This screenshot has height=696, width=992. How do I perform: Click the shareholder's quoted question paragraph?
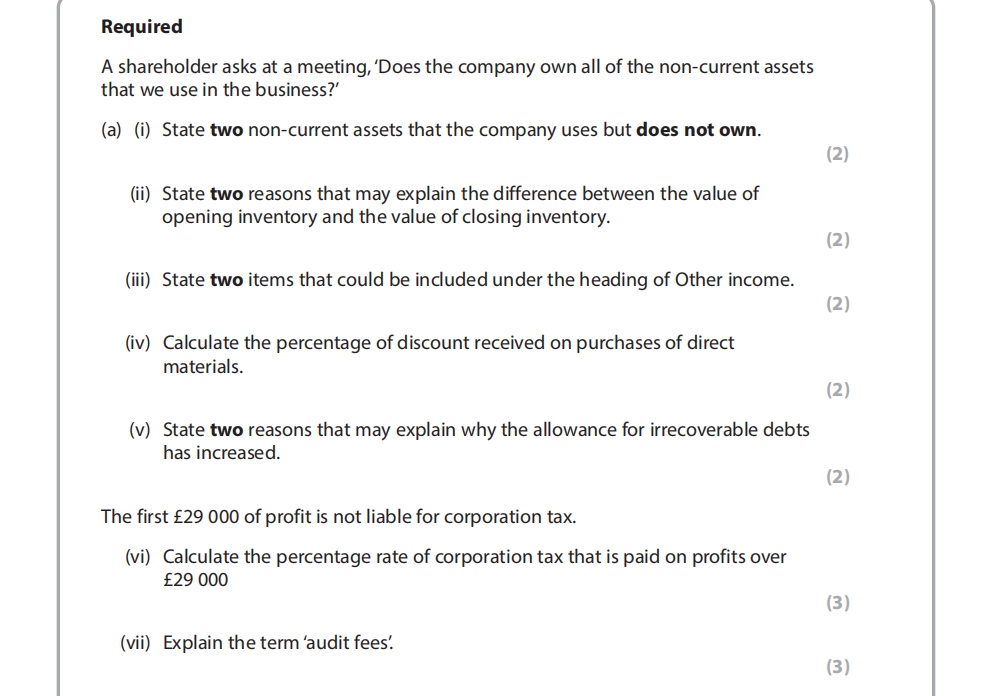(457, 78)
